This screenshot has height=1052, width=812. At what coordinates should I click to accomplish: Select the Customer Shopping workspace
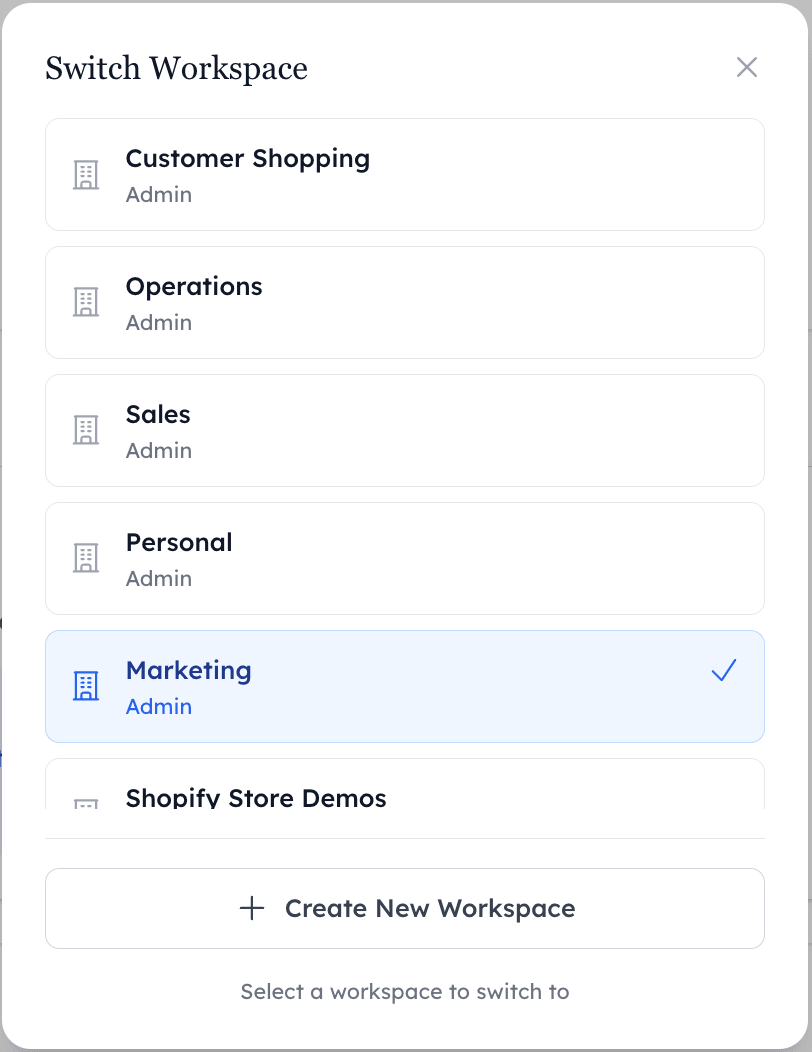click(x=405, y=174)
